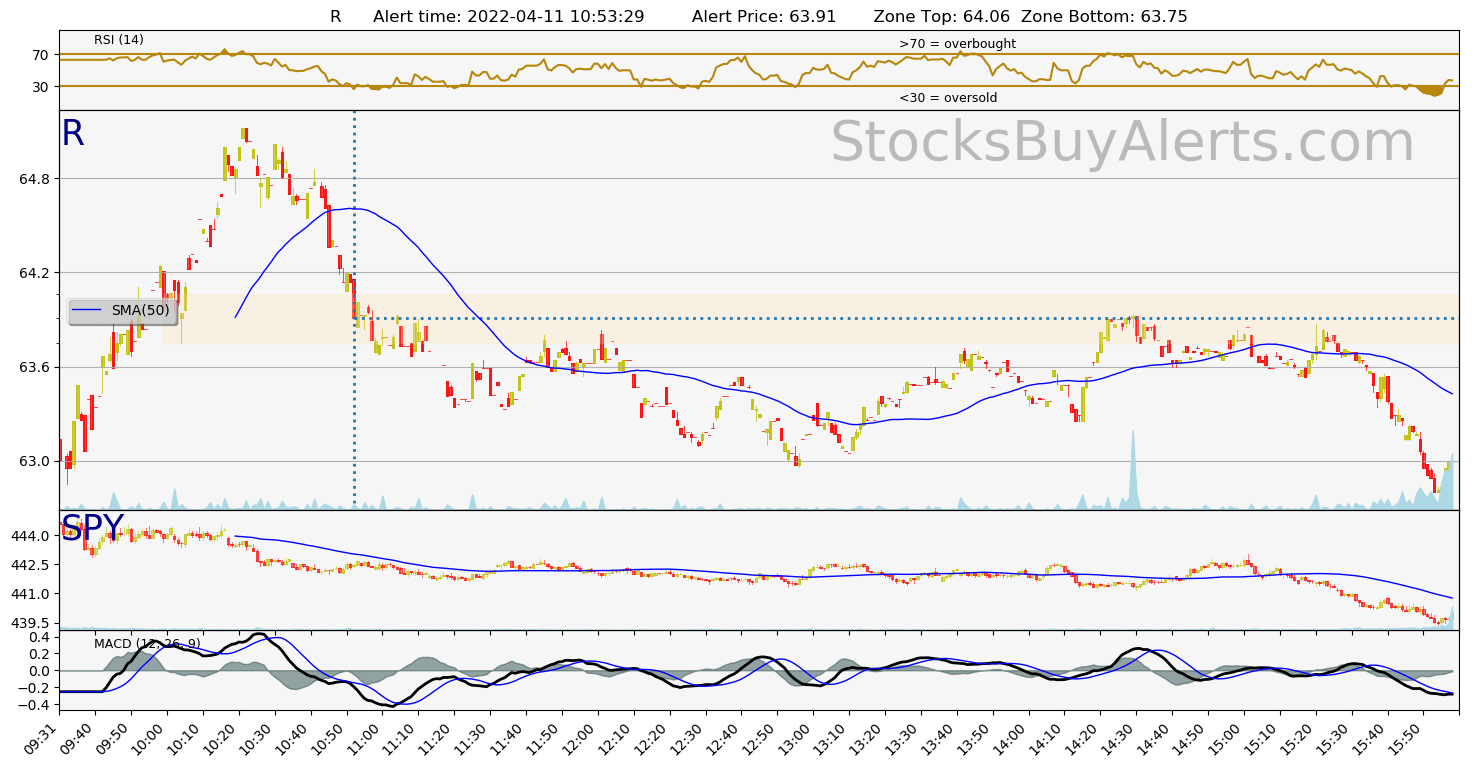The height and width of the screenshot is (768, 1474).
Task: Click 'Alert time: 2022-04-11 10:53:29' in title
Action: click(508, 17)
